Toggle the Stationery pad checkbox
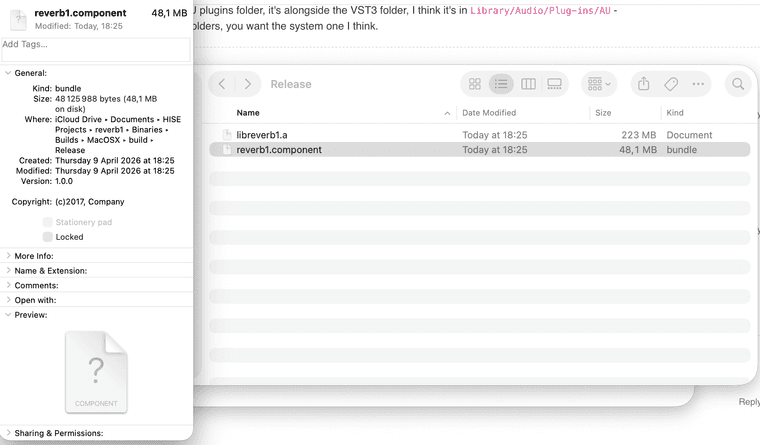This screenshot has height=445, width=760. coord(48,222)
